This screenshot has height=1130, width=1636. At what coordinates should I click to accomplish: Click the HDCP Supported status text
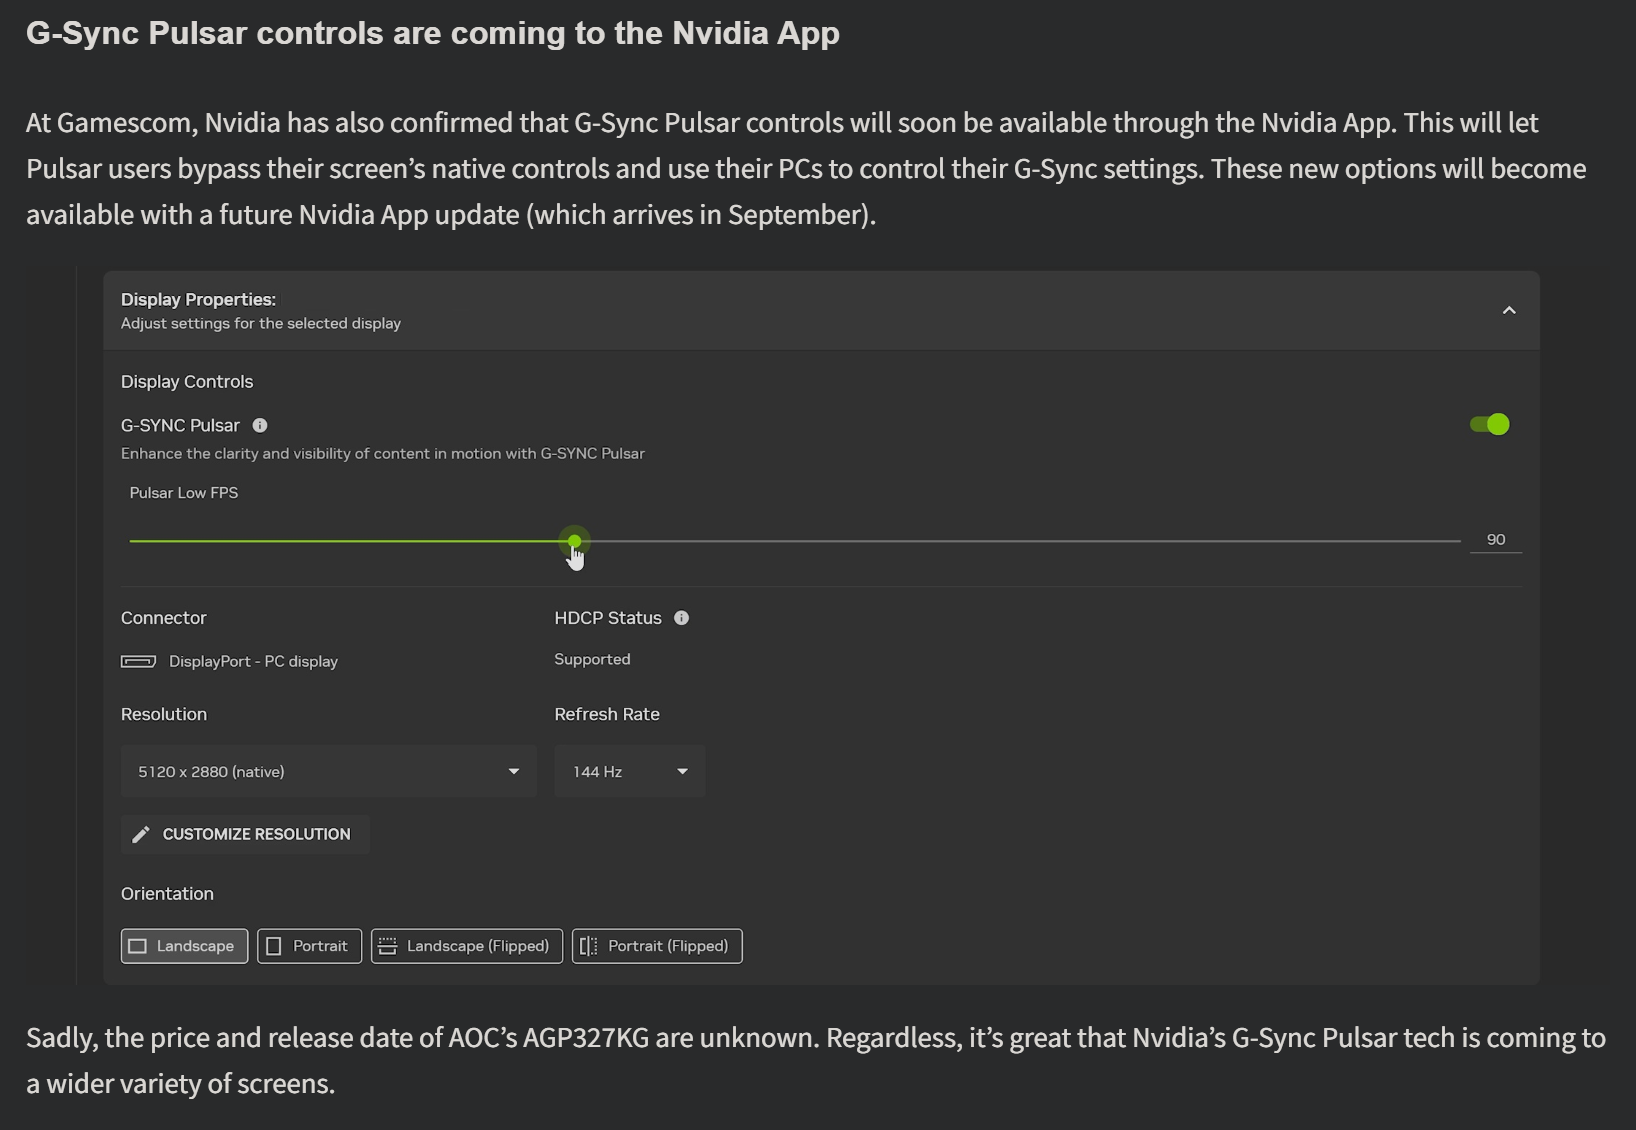[x=592, y=659]
